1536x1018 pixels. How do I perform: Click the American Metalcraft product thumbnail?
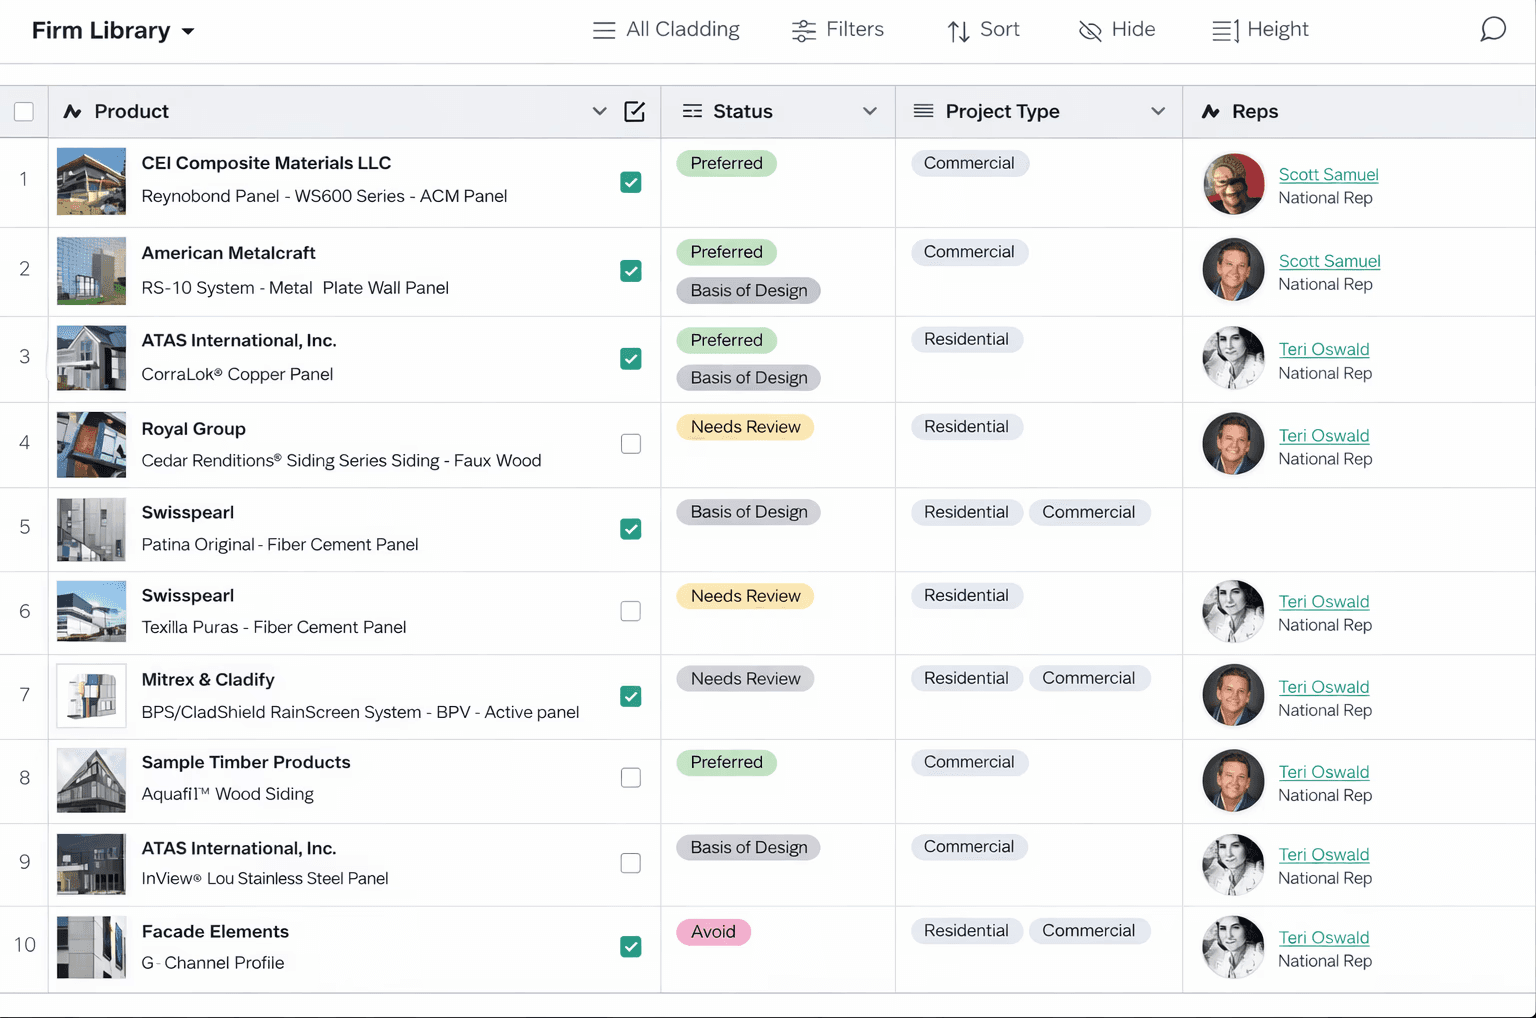pyautogui.click(x=91, y=270)
